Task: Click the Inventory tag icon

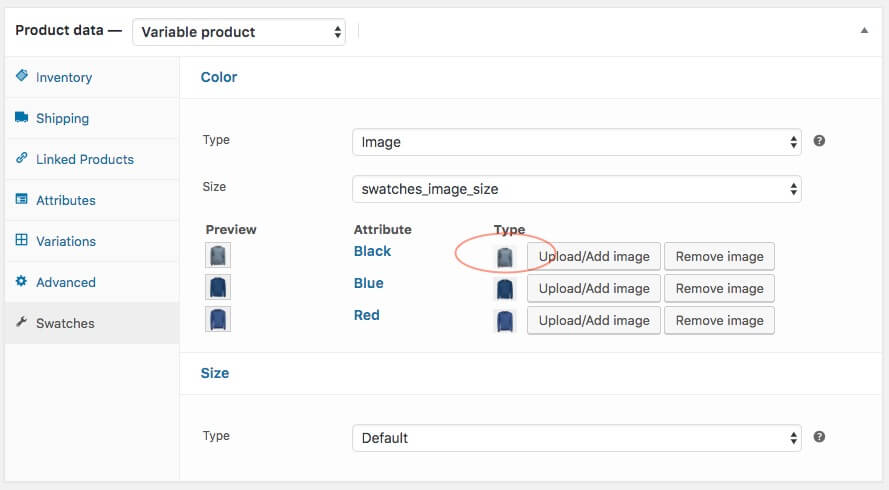Action: pos(22,77)
